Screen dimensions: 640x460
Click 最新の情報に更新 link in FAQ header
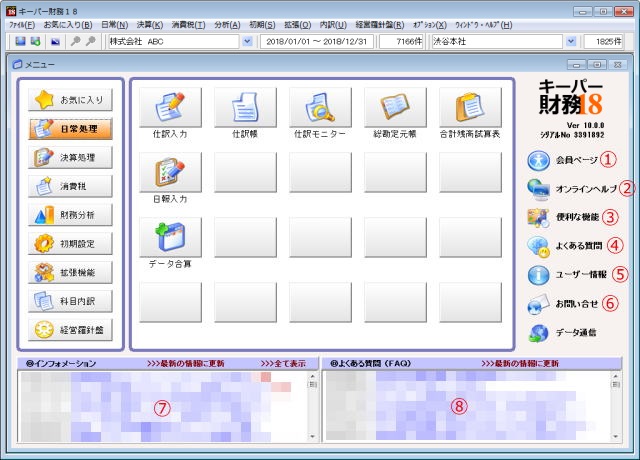point(520,363)
